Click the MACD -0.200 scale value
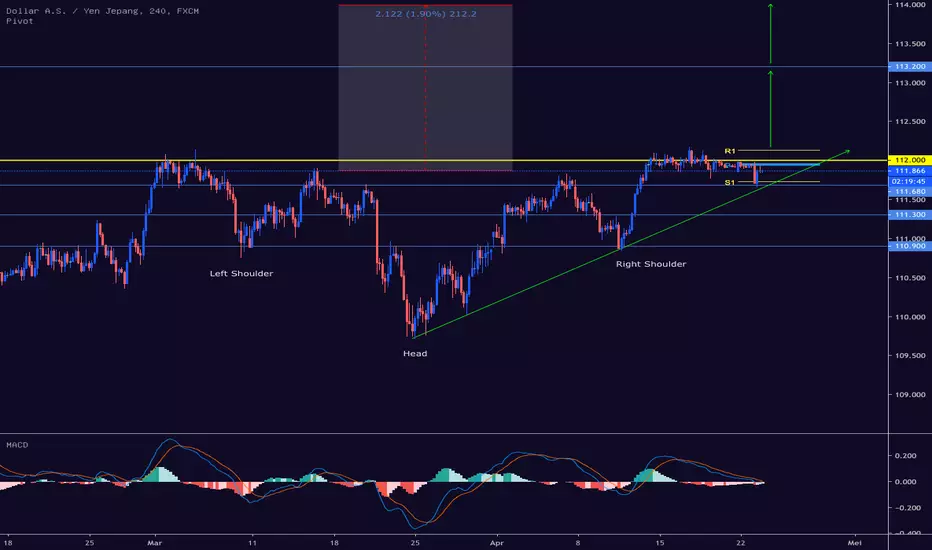This screenshot has width=932, height=550. point(906,508)
